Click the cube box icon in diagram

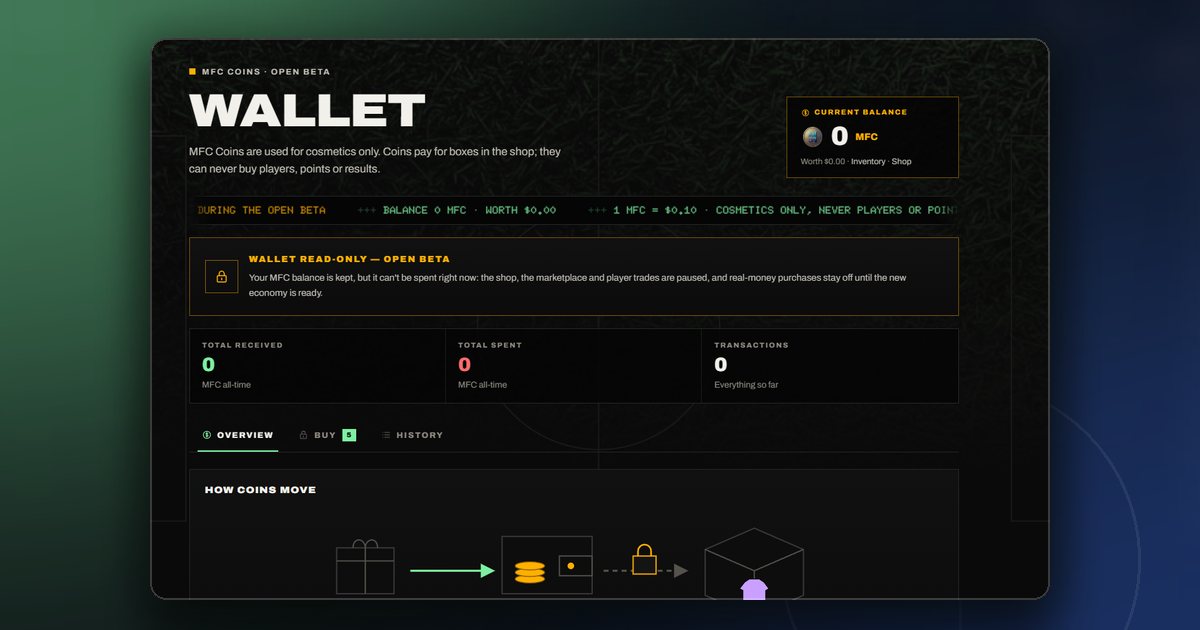[x=754, y=563]
